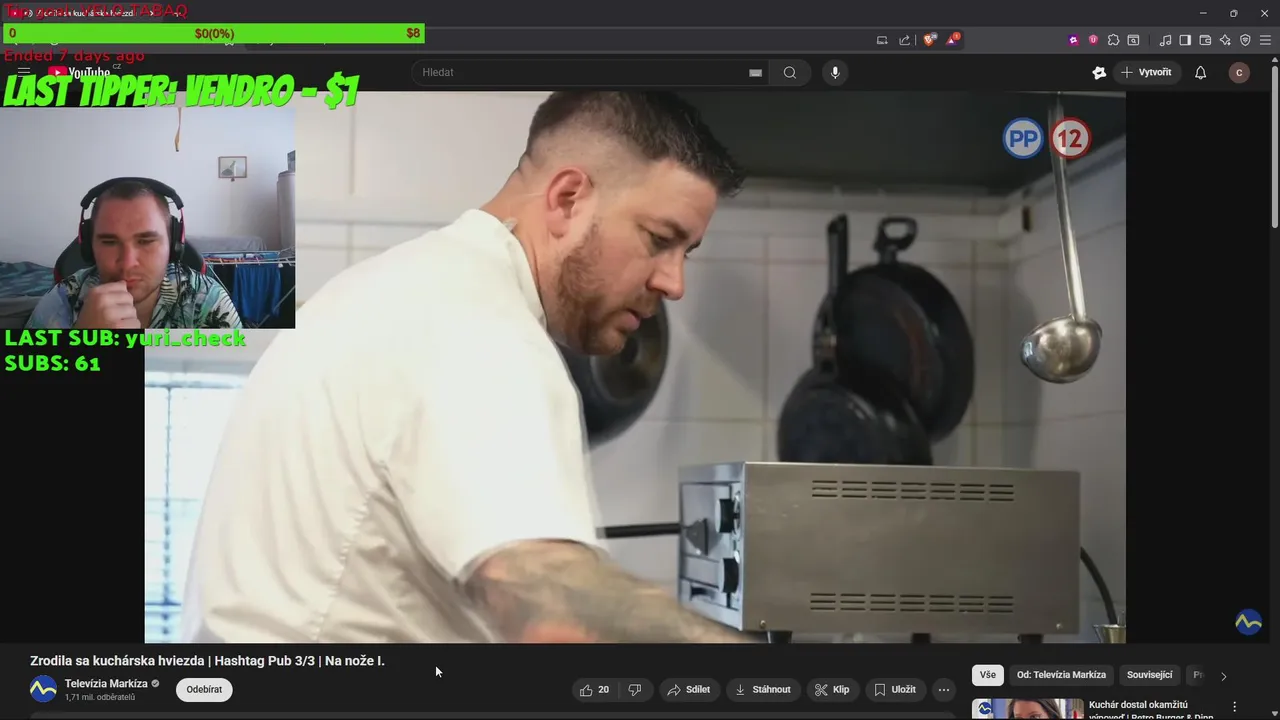Click the video title text
This screenshot has height=720, width=1280.
[x=207, y=661]
